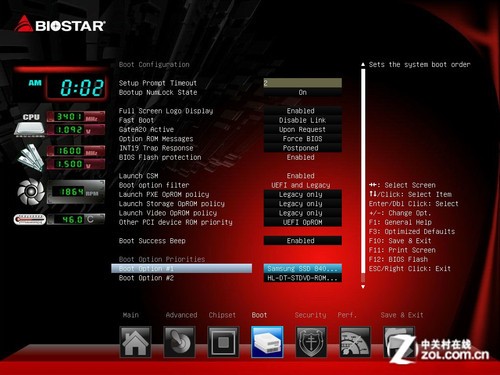500x375 pixels.
Task: Click the memory voltage 1.500 V readout
Action: tap(76, 164)
